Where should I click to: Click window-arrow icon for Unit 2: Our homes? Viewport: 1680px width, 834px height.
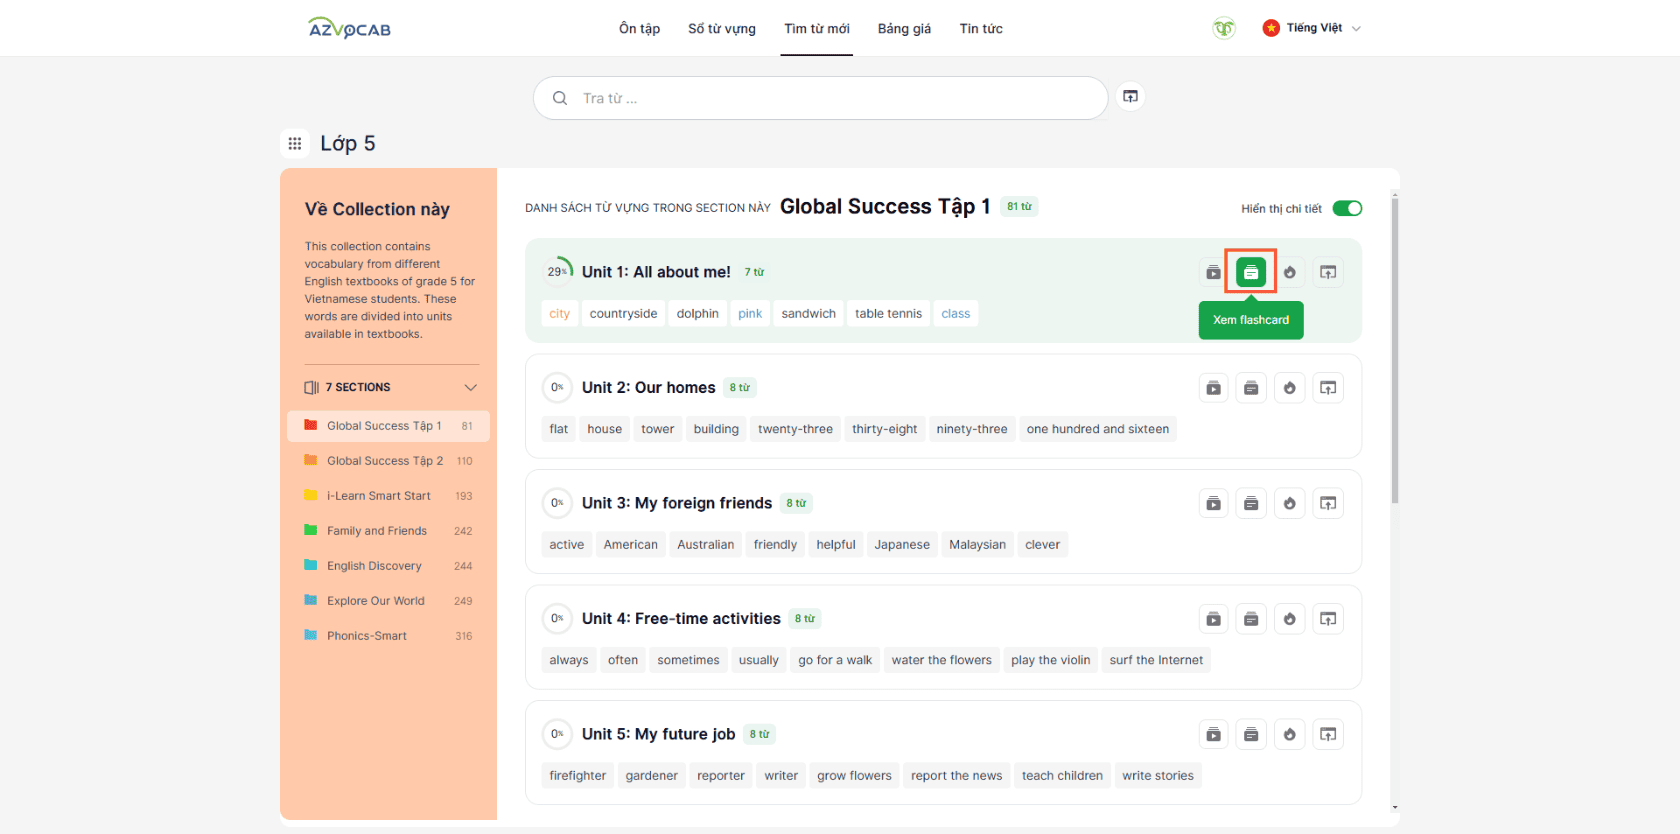click(1328, 388)
